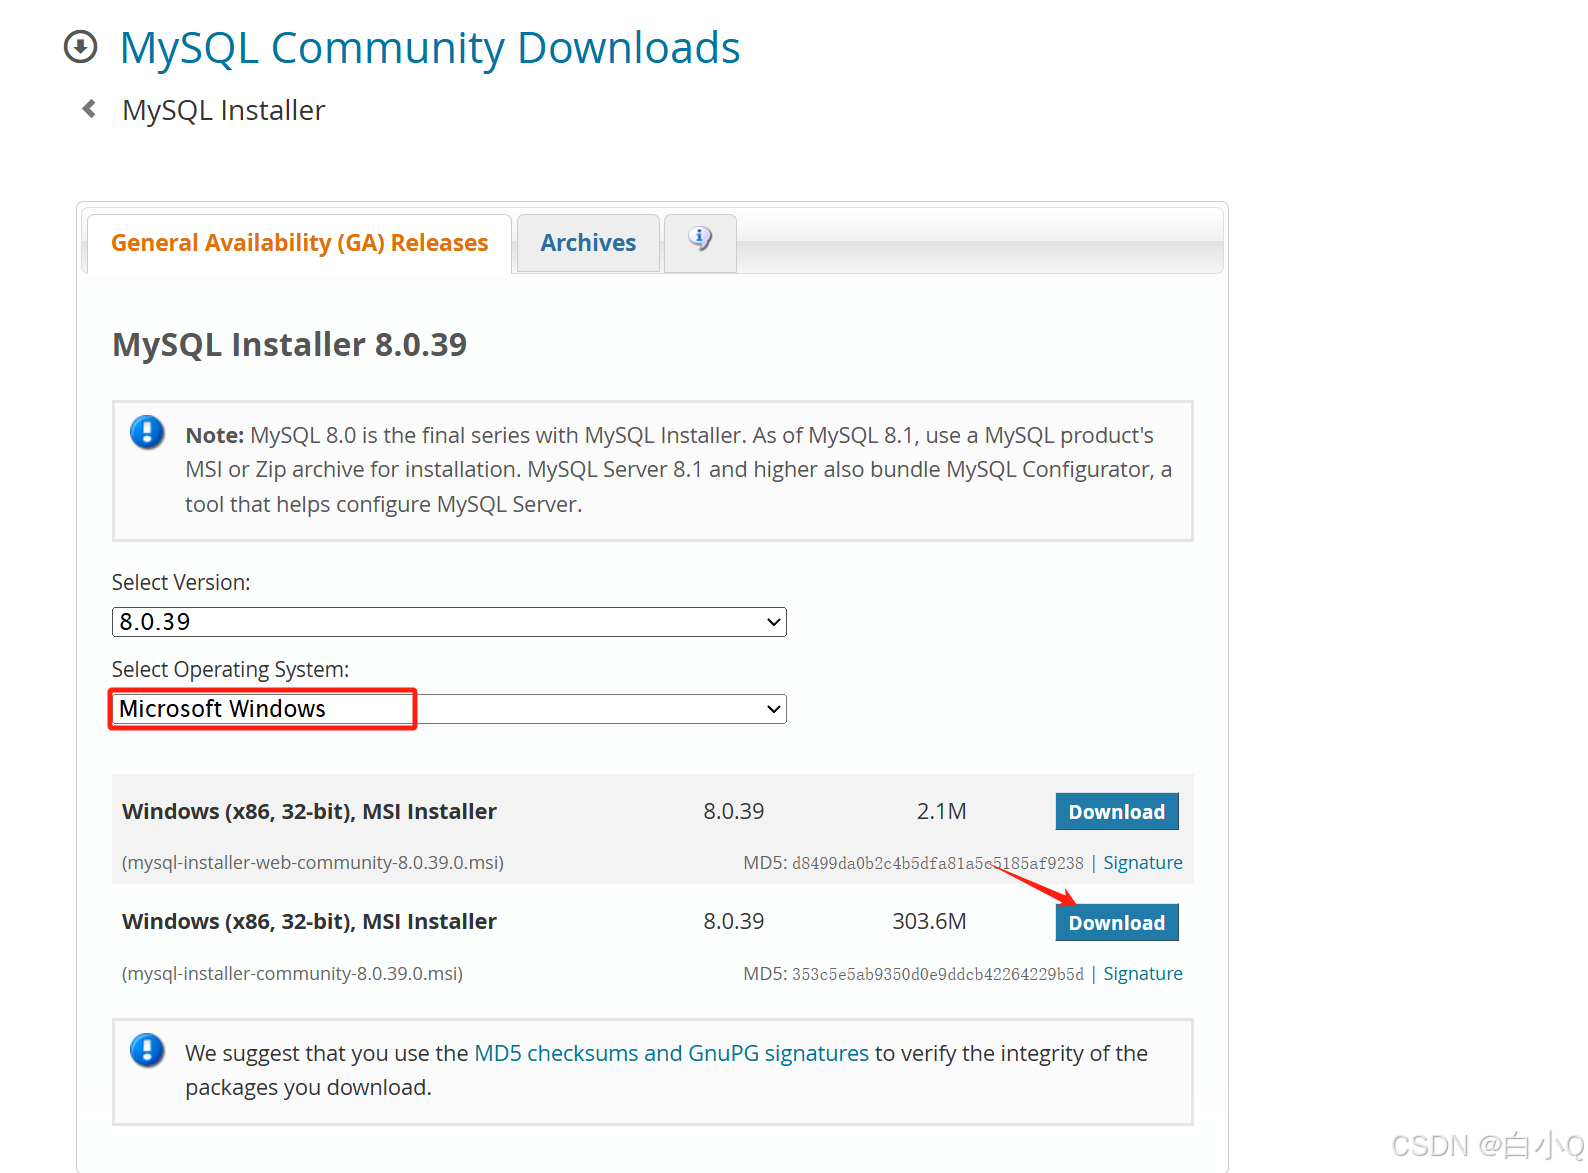Open the Select Version dropdown showing 8.0.39
The width and height of the screenshot is (1588, 1173).
point(449,622)
